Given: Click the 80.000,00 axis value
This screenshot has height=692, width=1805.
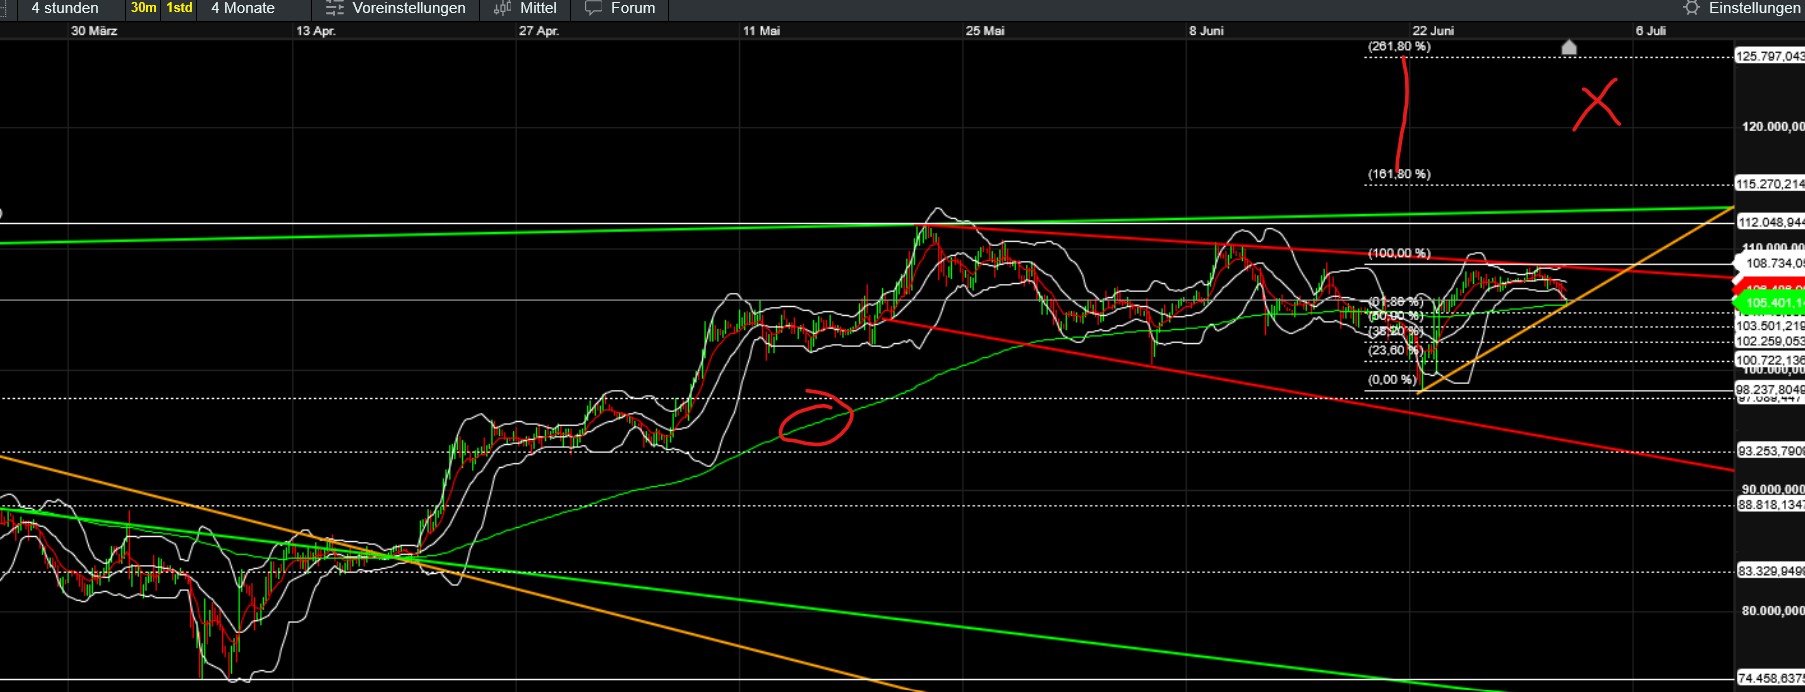Looking at the screenshot, I should [1773, 610].
